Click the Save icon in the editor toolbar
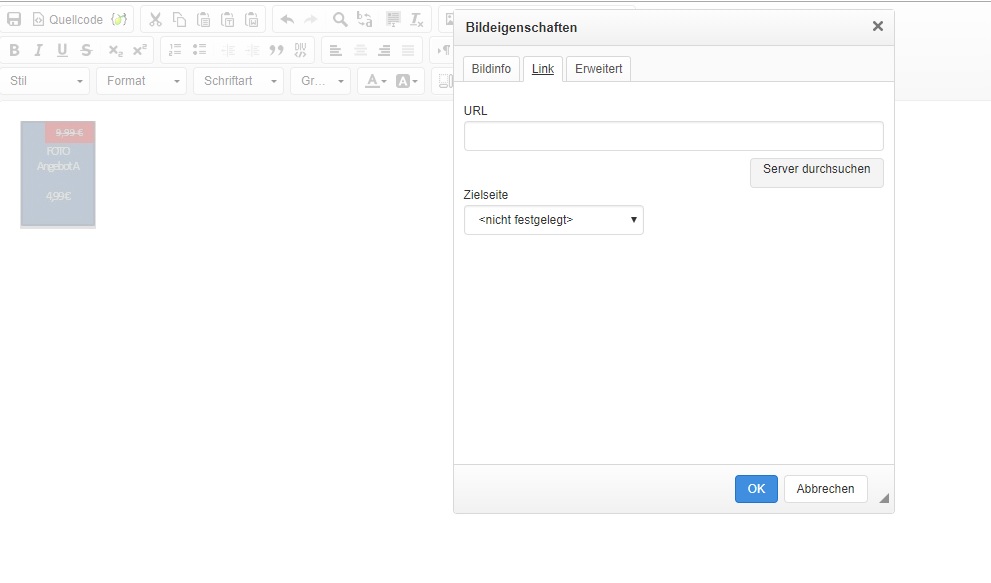 click(x=14, y=19)
